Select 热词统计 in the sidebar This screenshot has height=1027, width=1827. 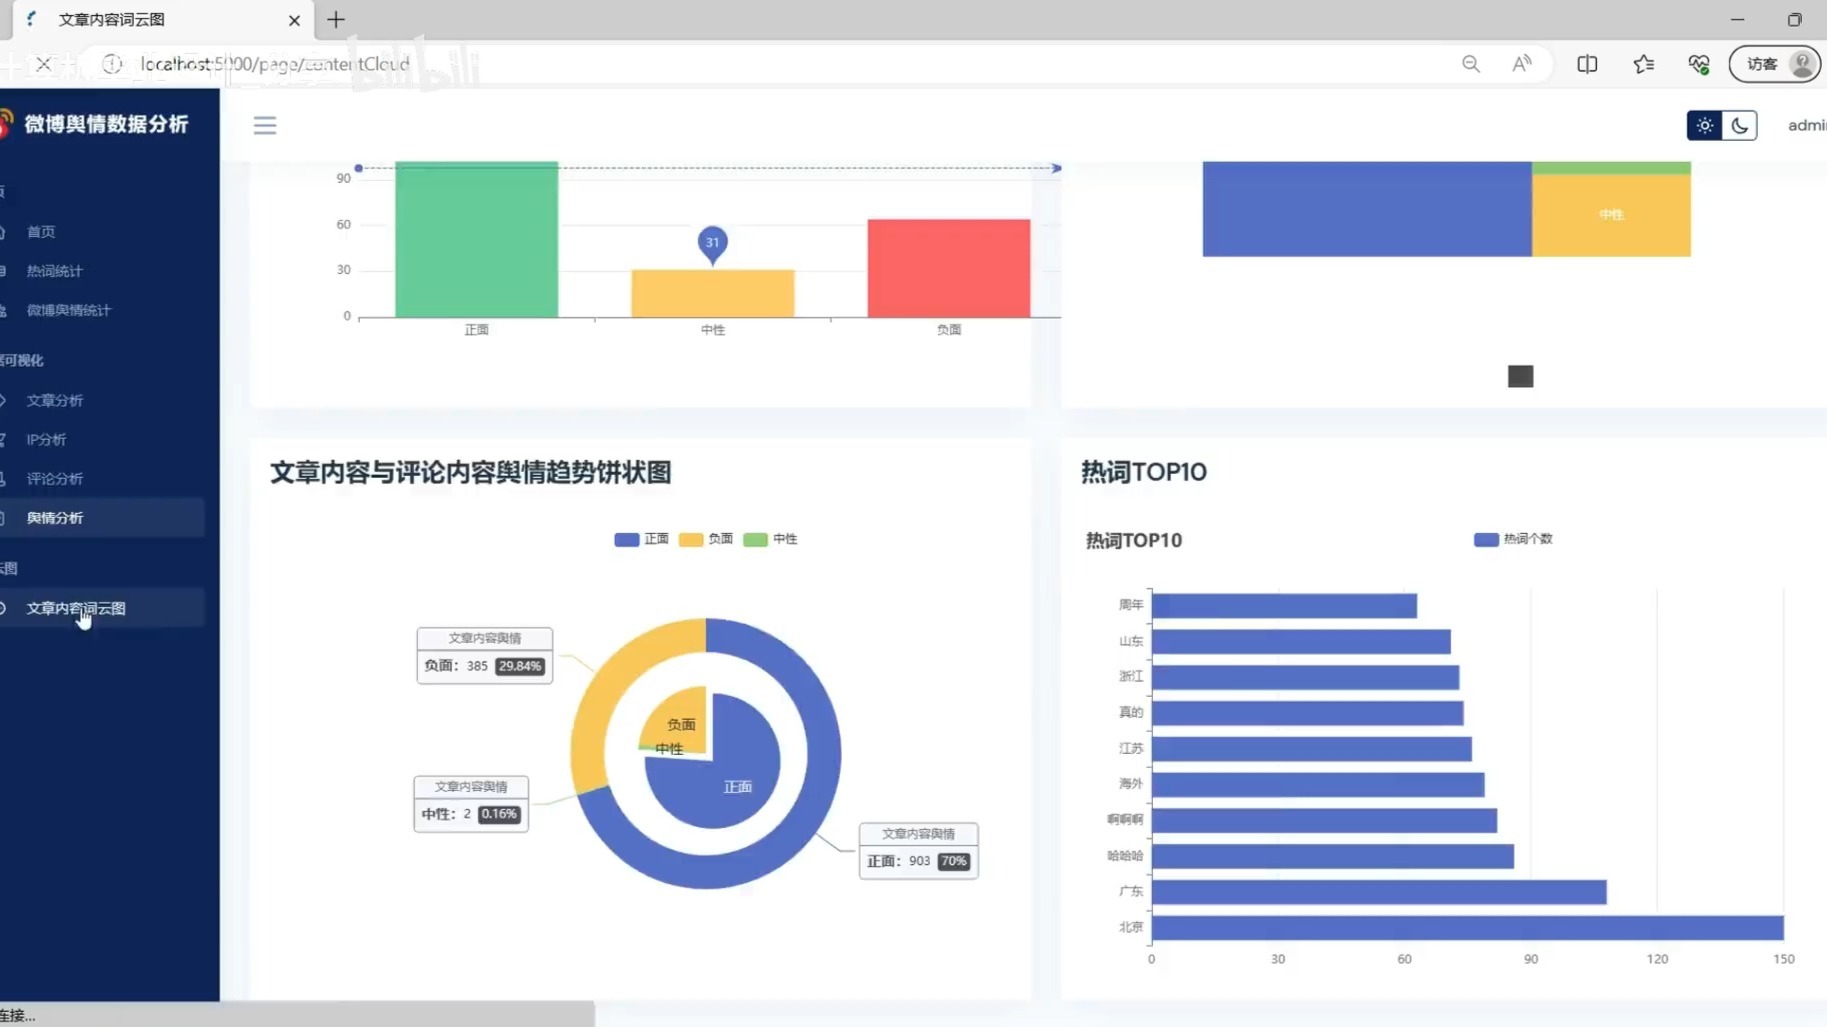coord(55,270)
